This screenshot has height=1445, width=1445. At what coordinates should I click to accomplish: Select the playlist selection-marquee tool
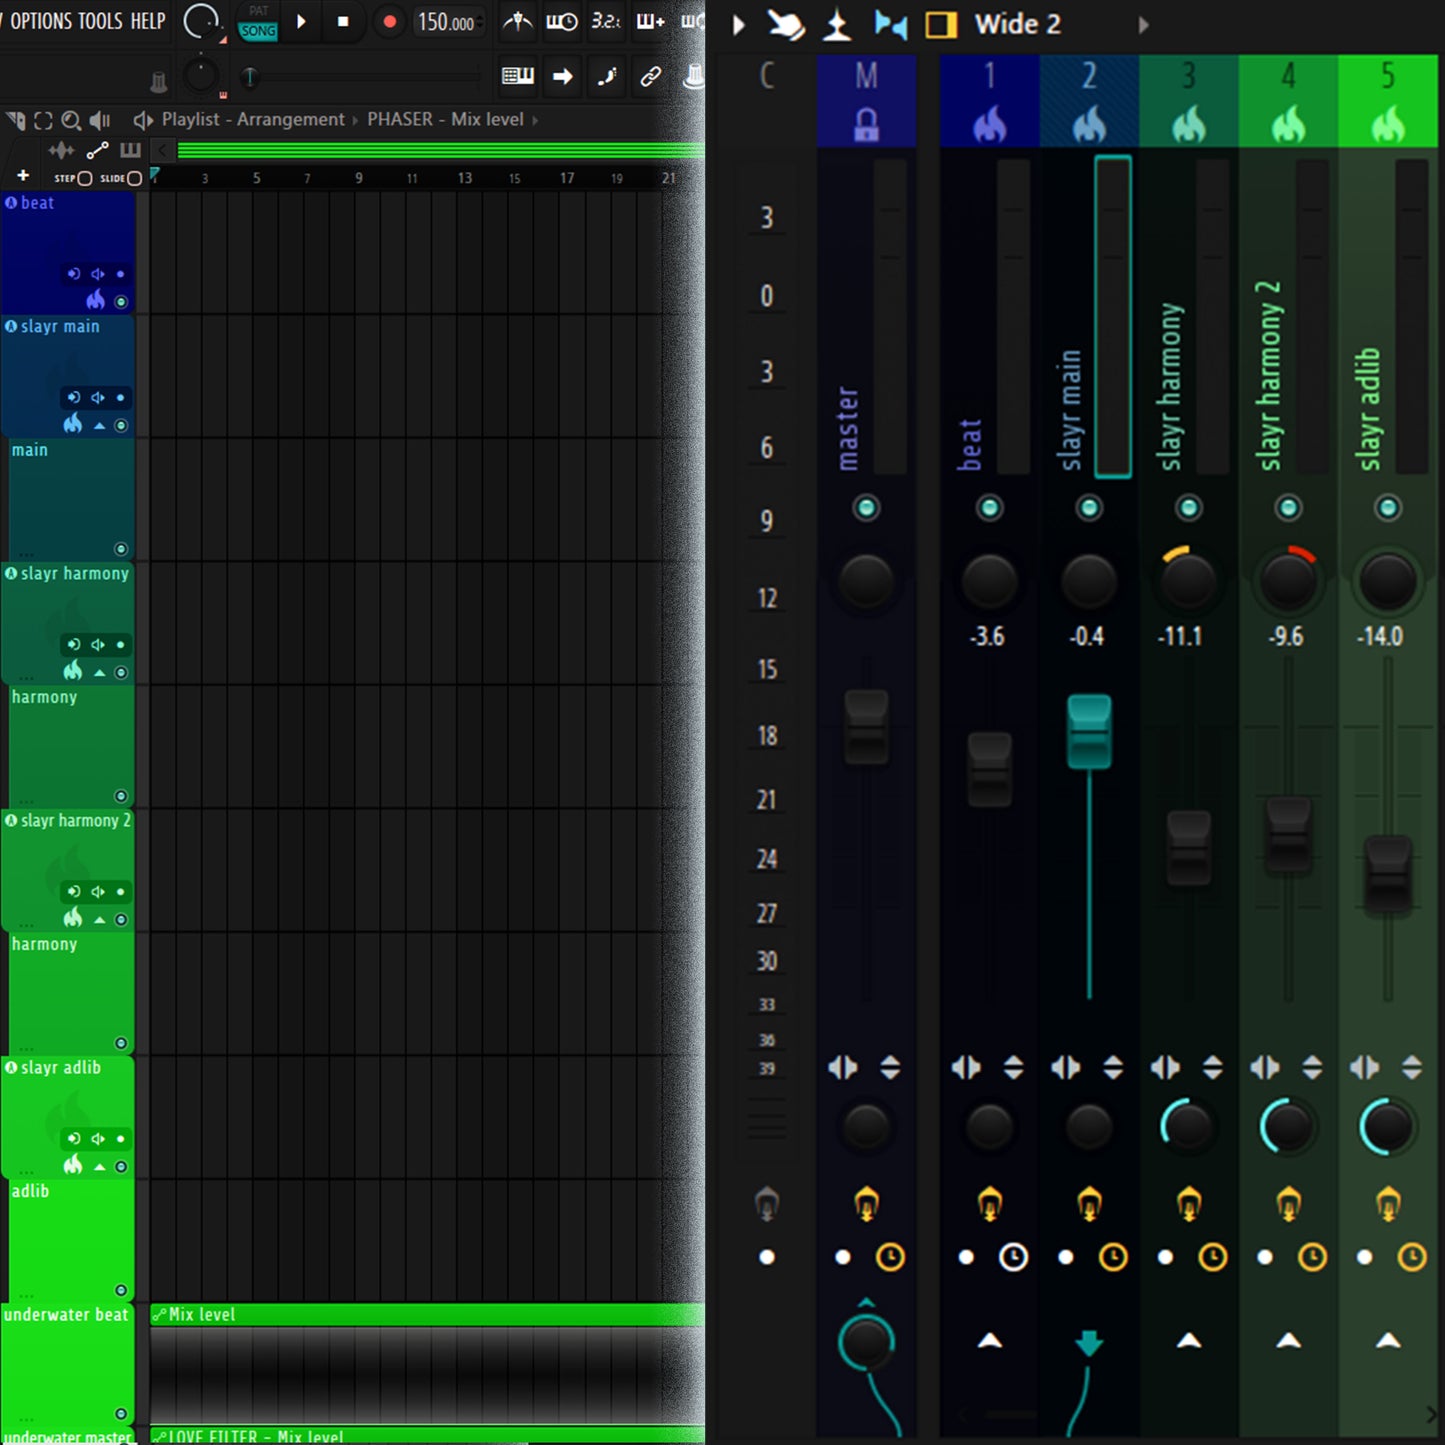pos(43,121)
